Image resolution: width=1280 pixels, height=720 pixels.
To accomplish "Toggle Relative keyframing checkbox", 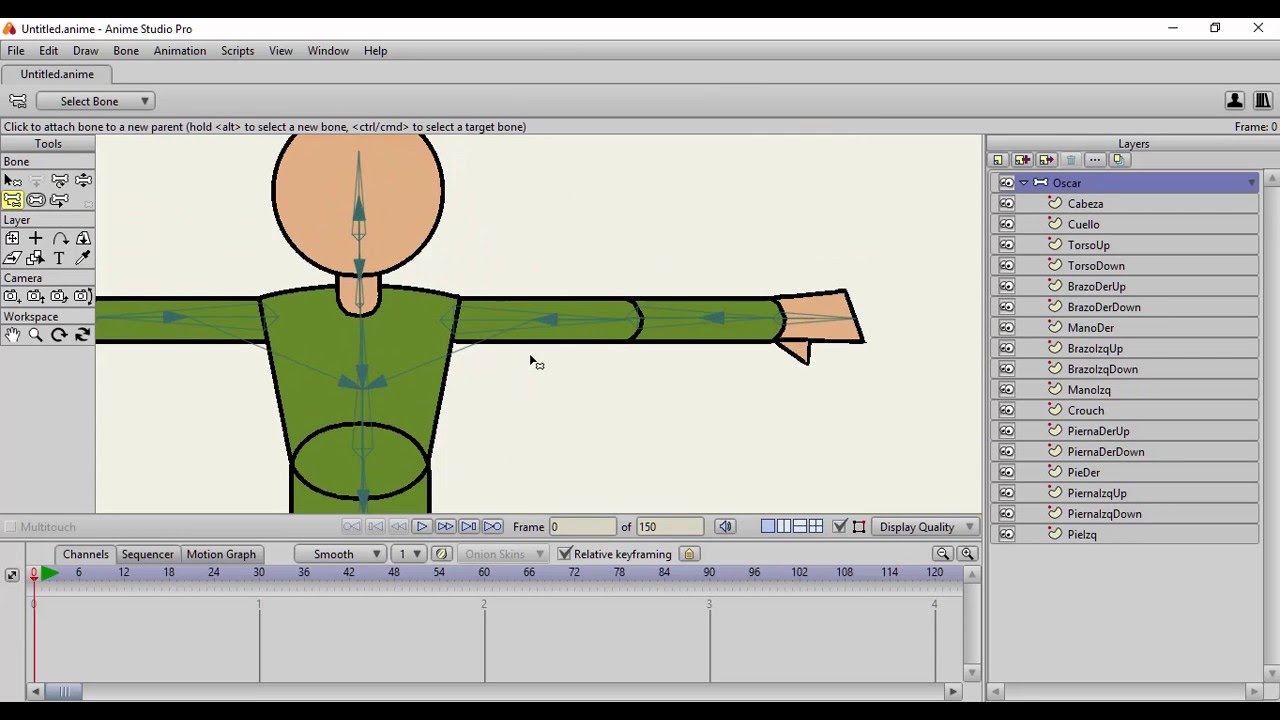I will pos(565,554).
